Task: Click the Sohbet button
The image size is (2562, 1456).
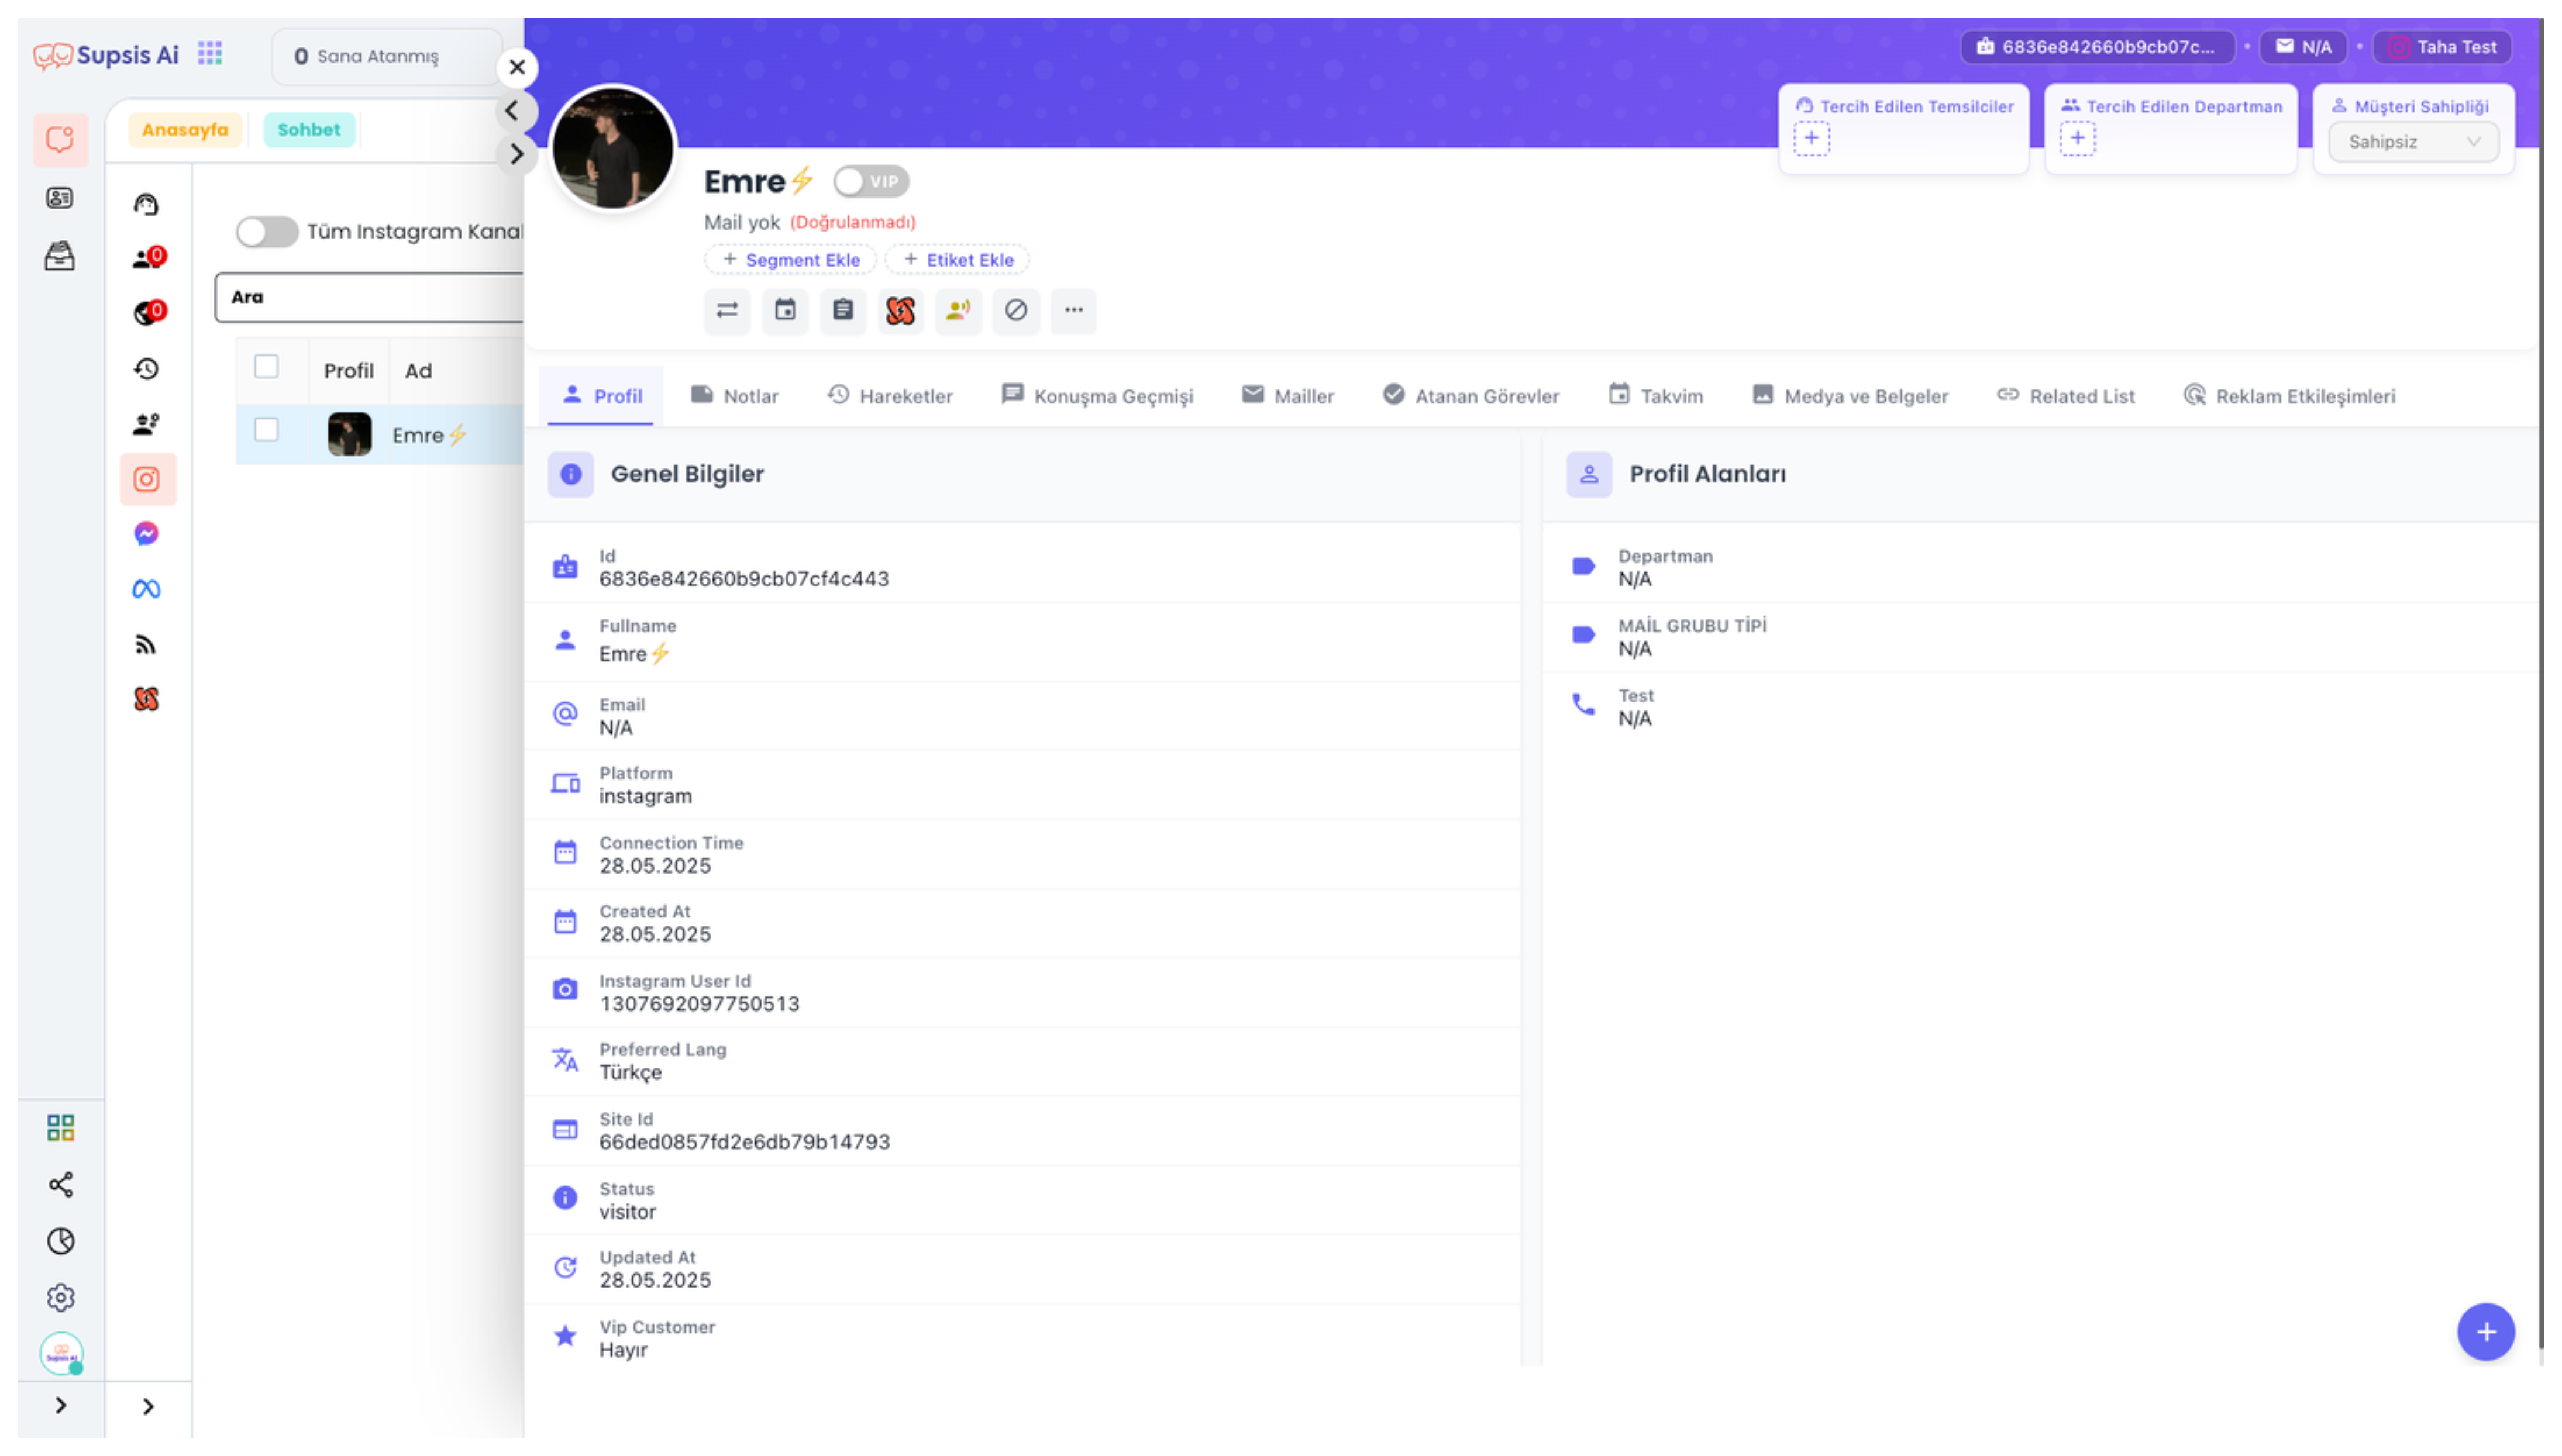Action: [309, 130]
